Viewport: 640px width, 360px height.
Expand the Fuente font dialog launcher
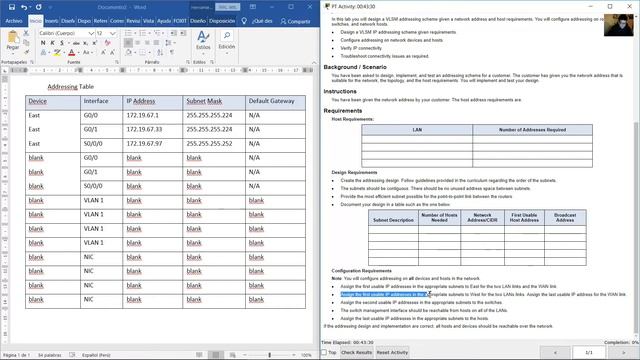[x=117, y=62]
